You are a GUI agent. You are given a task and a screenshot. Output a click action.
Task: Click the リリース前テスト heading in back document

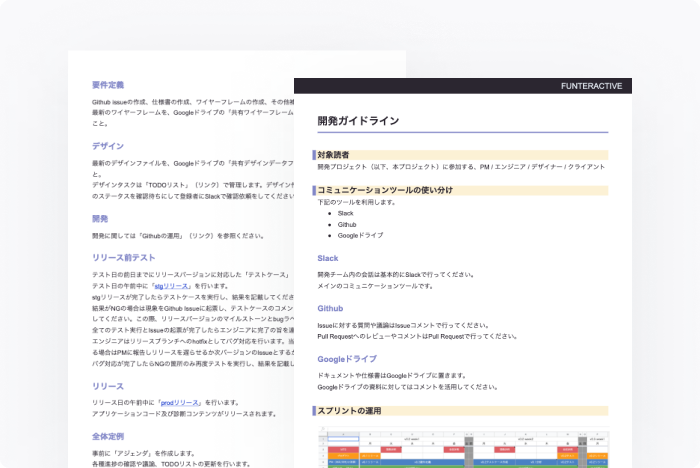click(123, 258)
